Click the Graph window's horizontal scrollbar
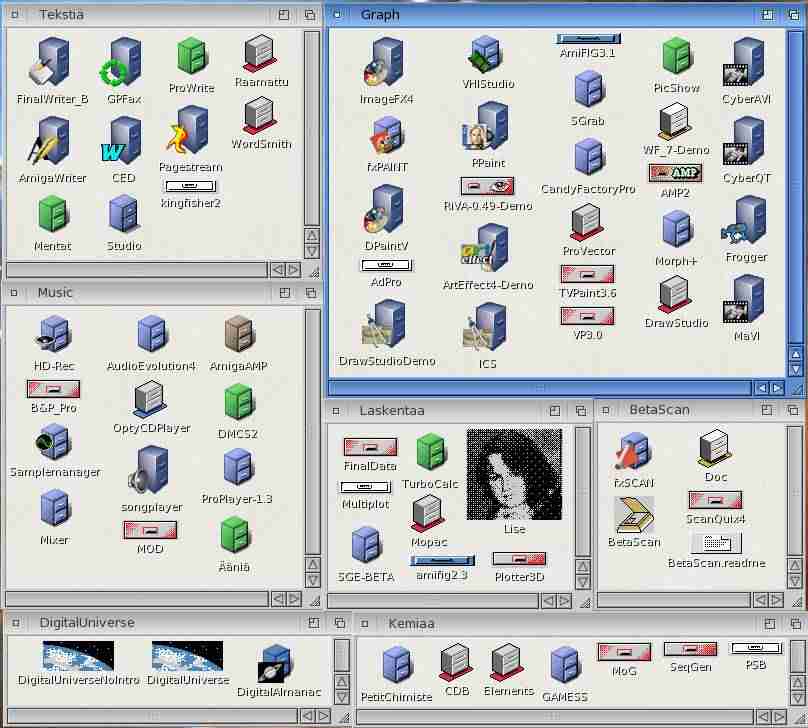This screenshot has height=728, width=808. click(x=540, y=387)
